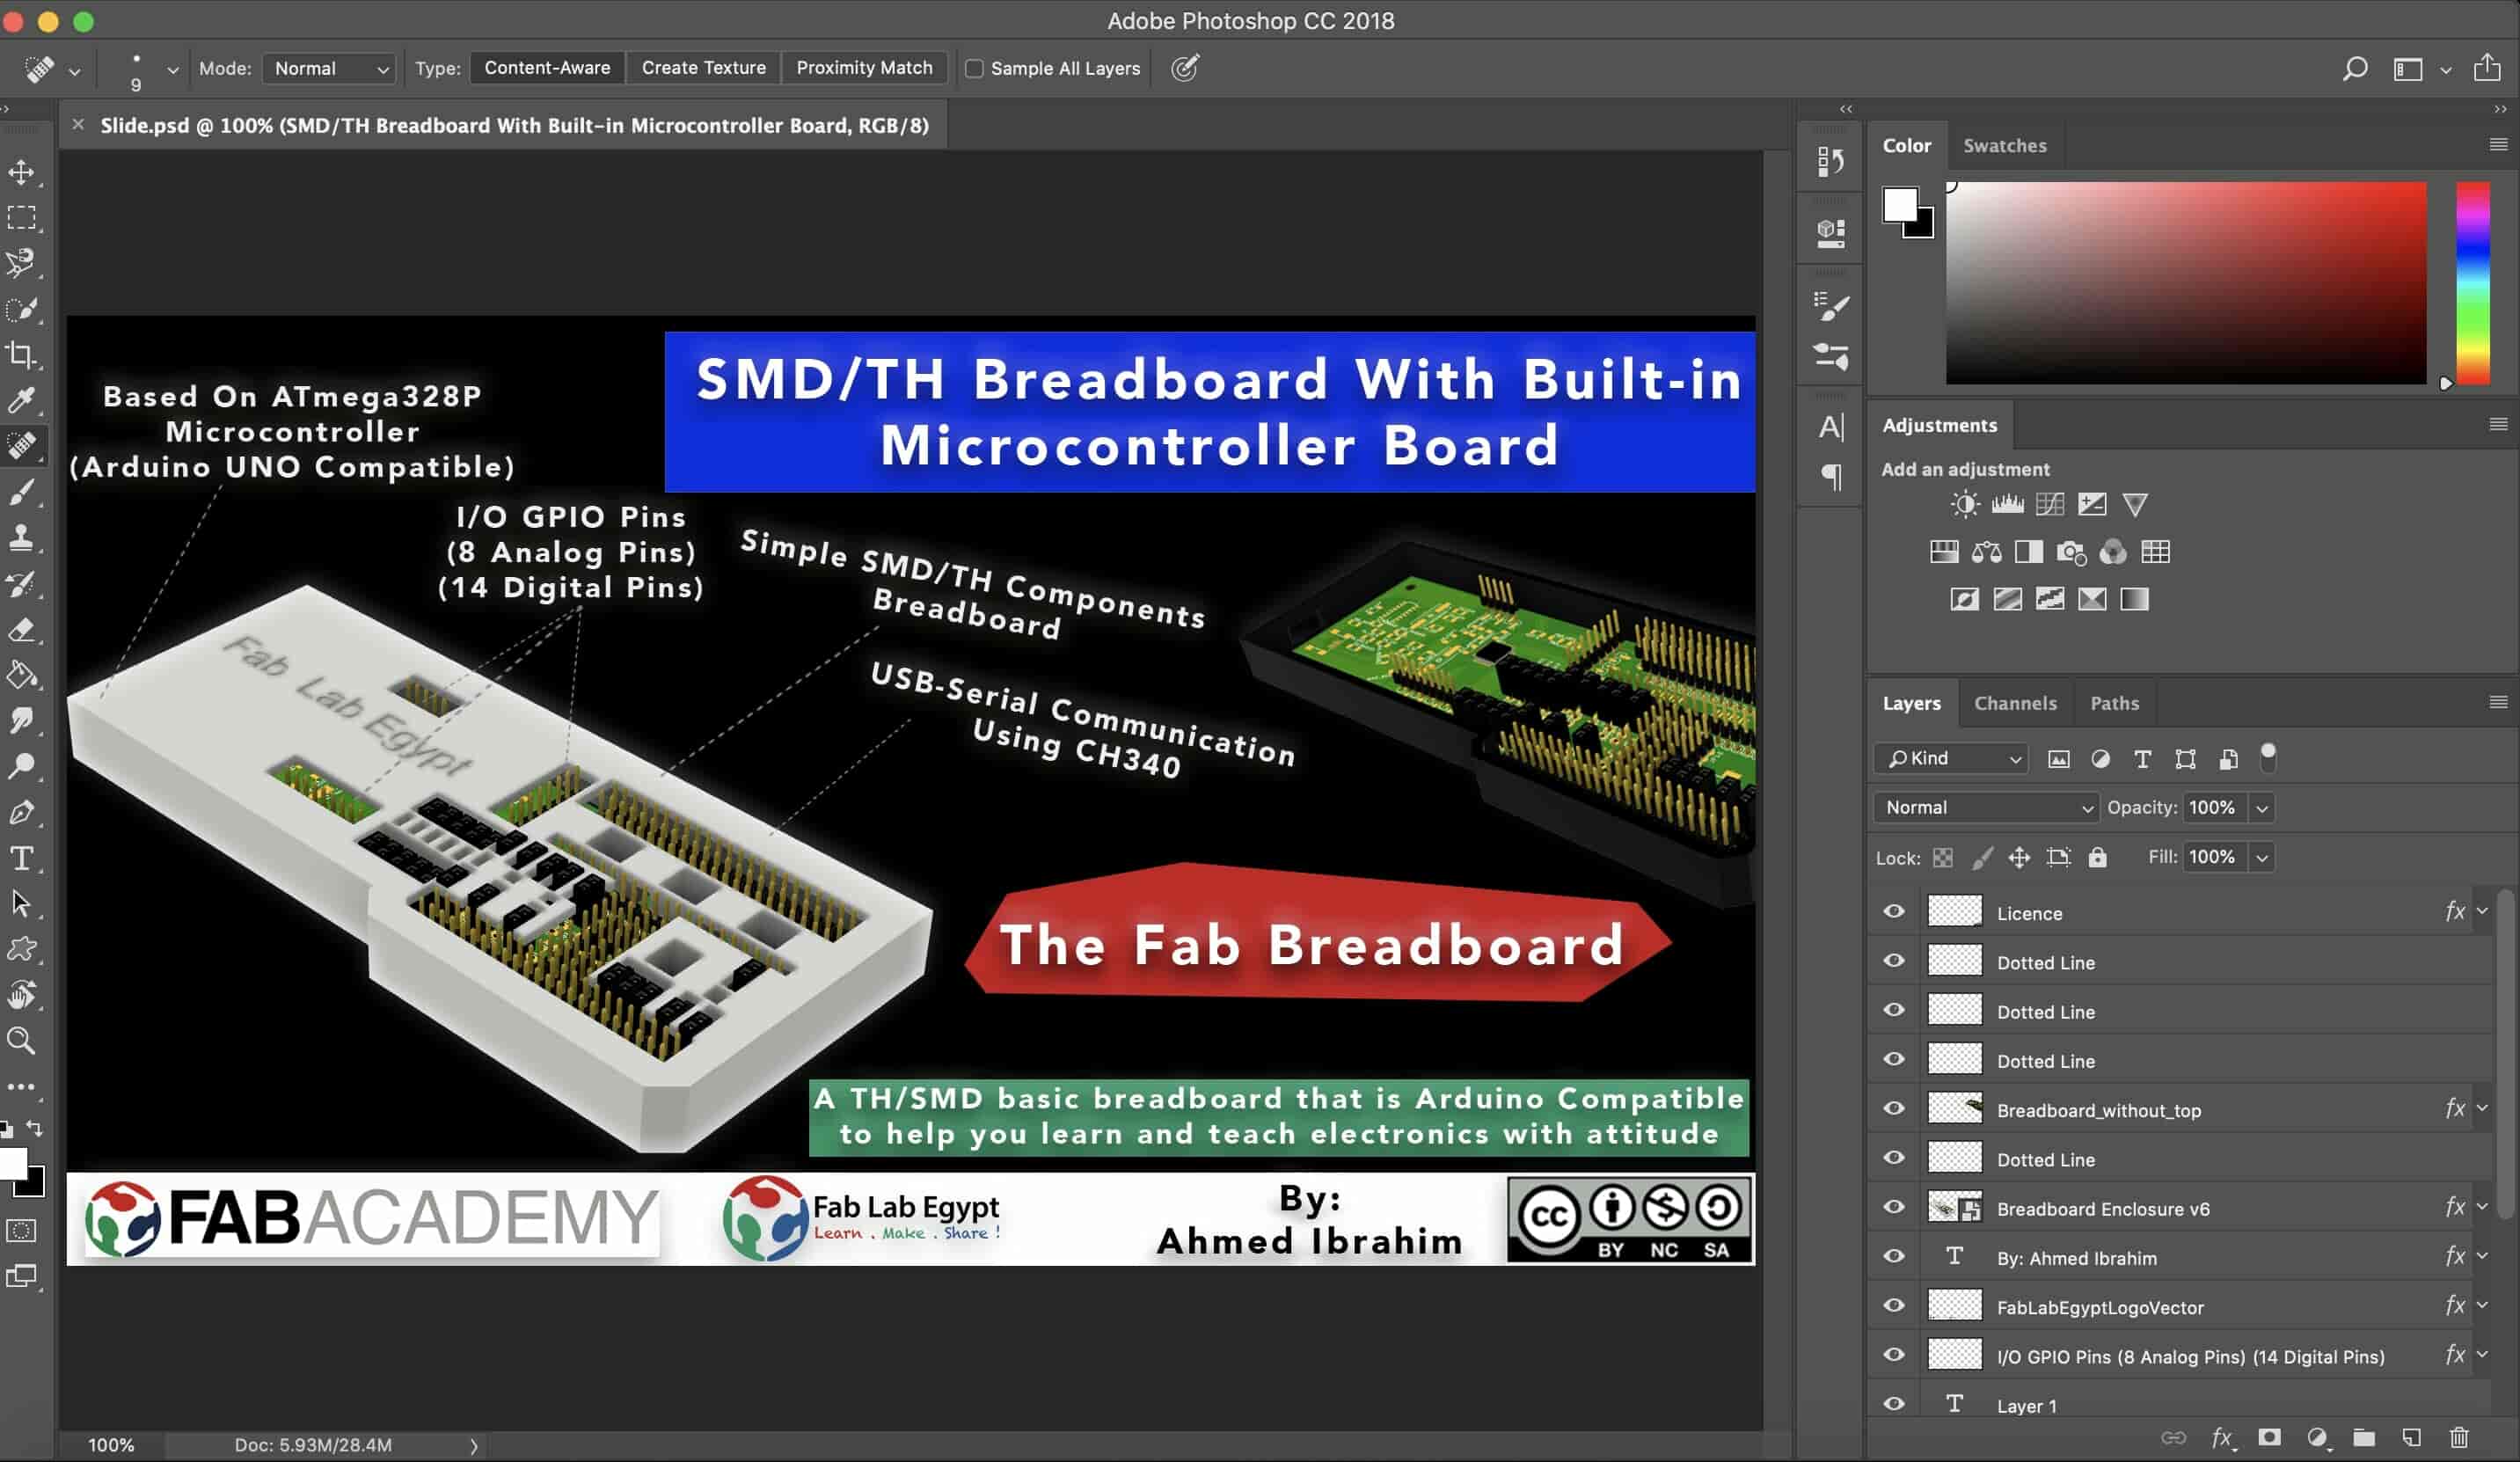The height and width of the screenshot is (1462, 2520).
Task: Pick a color in the color field
Action: pyautogui.click(x=2185, y=283)
